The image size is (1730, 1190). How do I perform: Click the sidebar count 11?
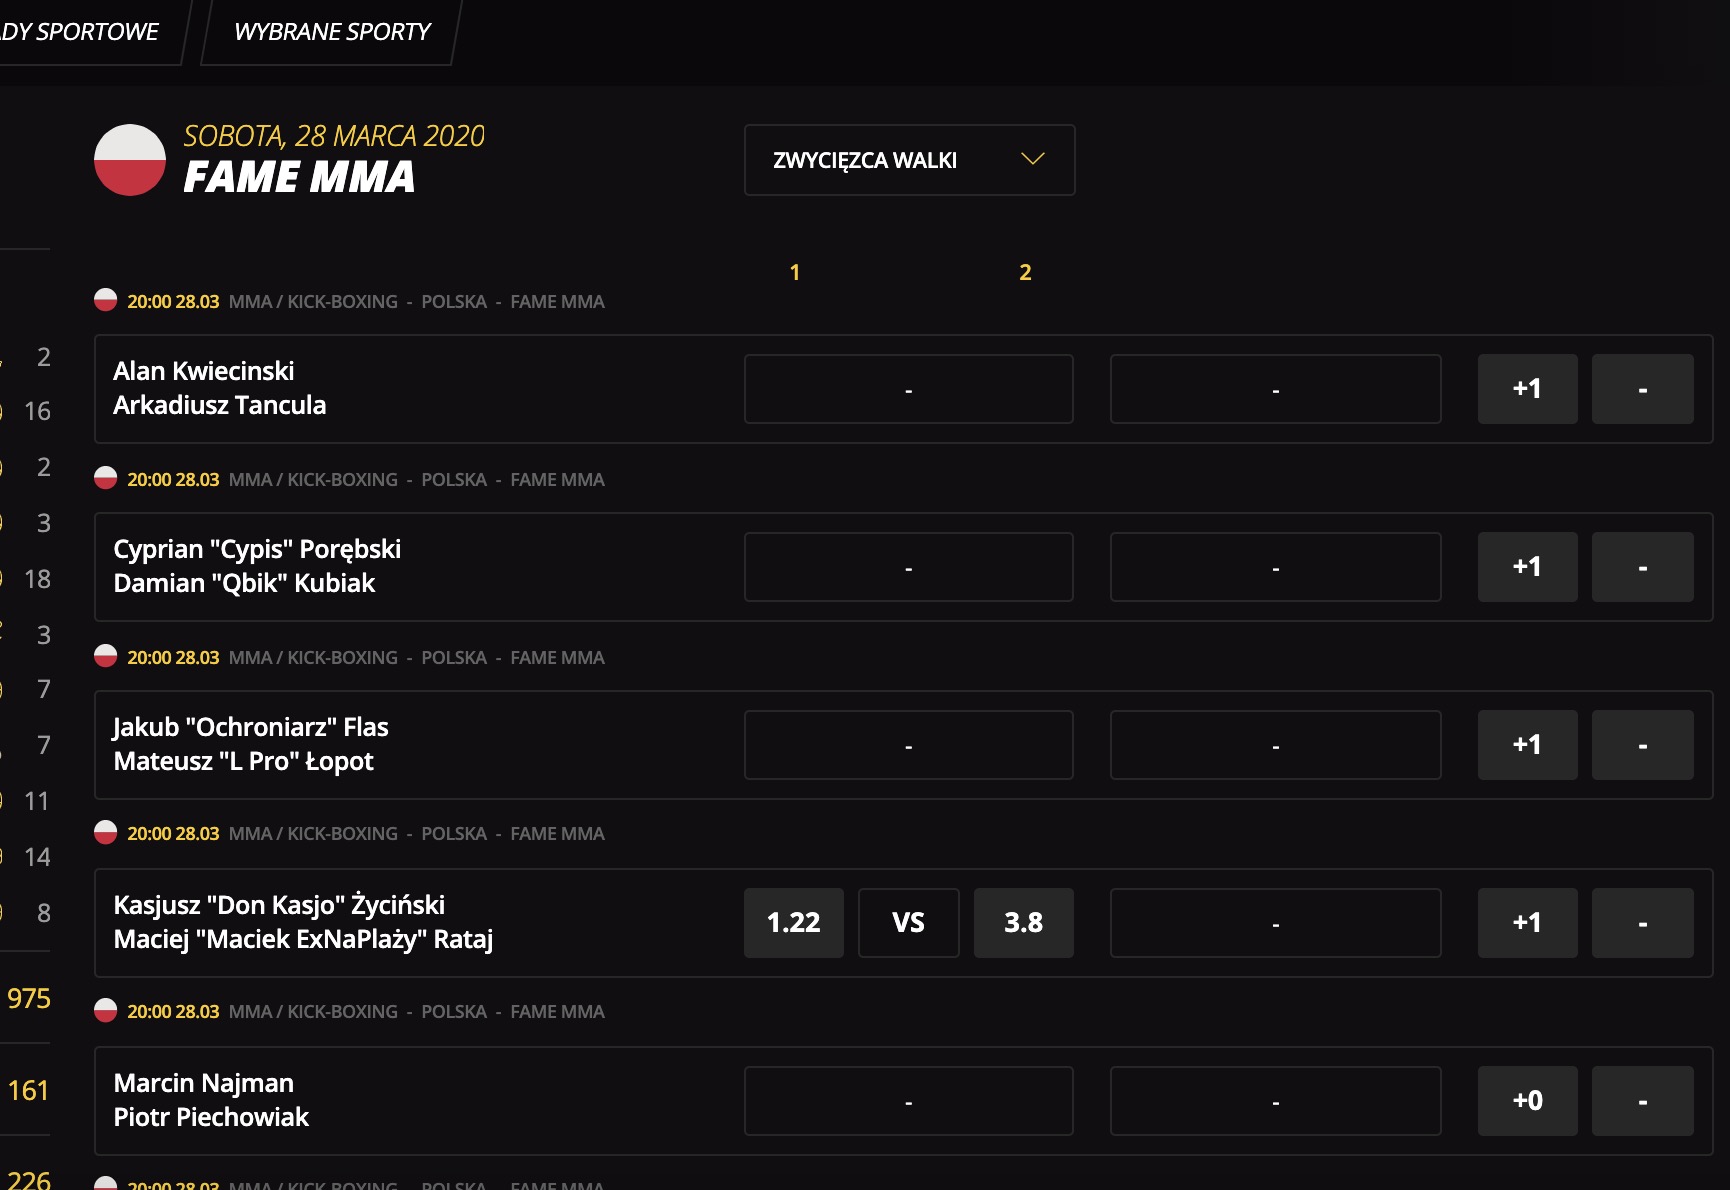36,801
